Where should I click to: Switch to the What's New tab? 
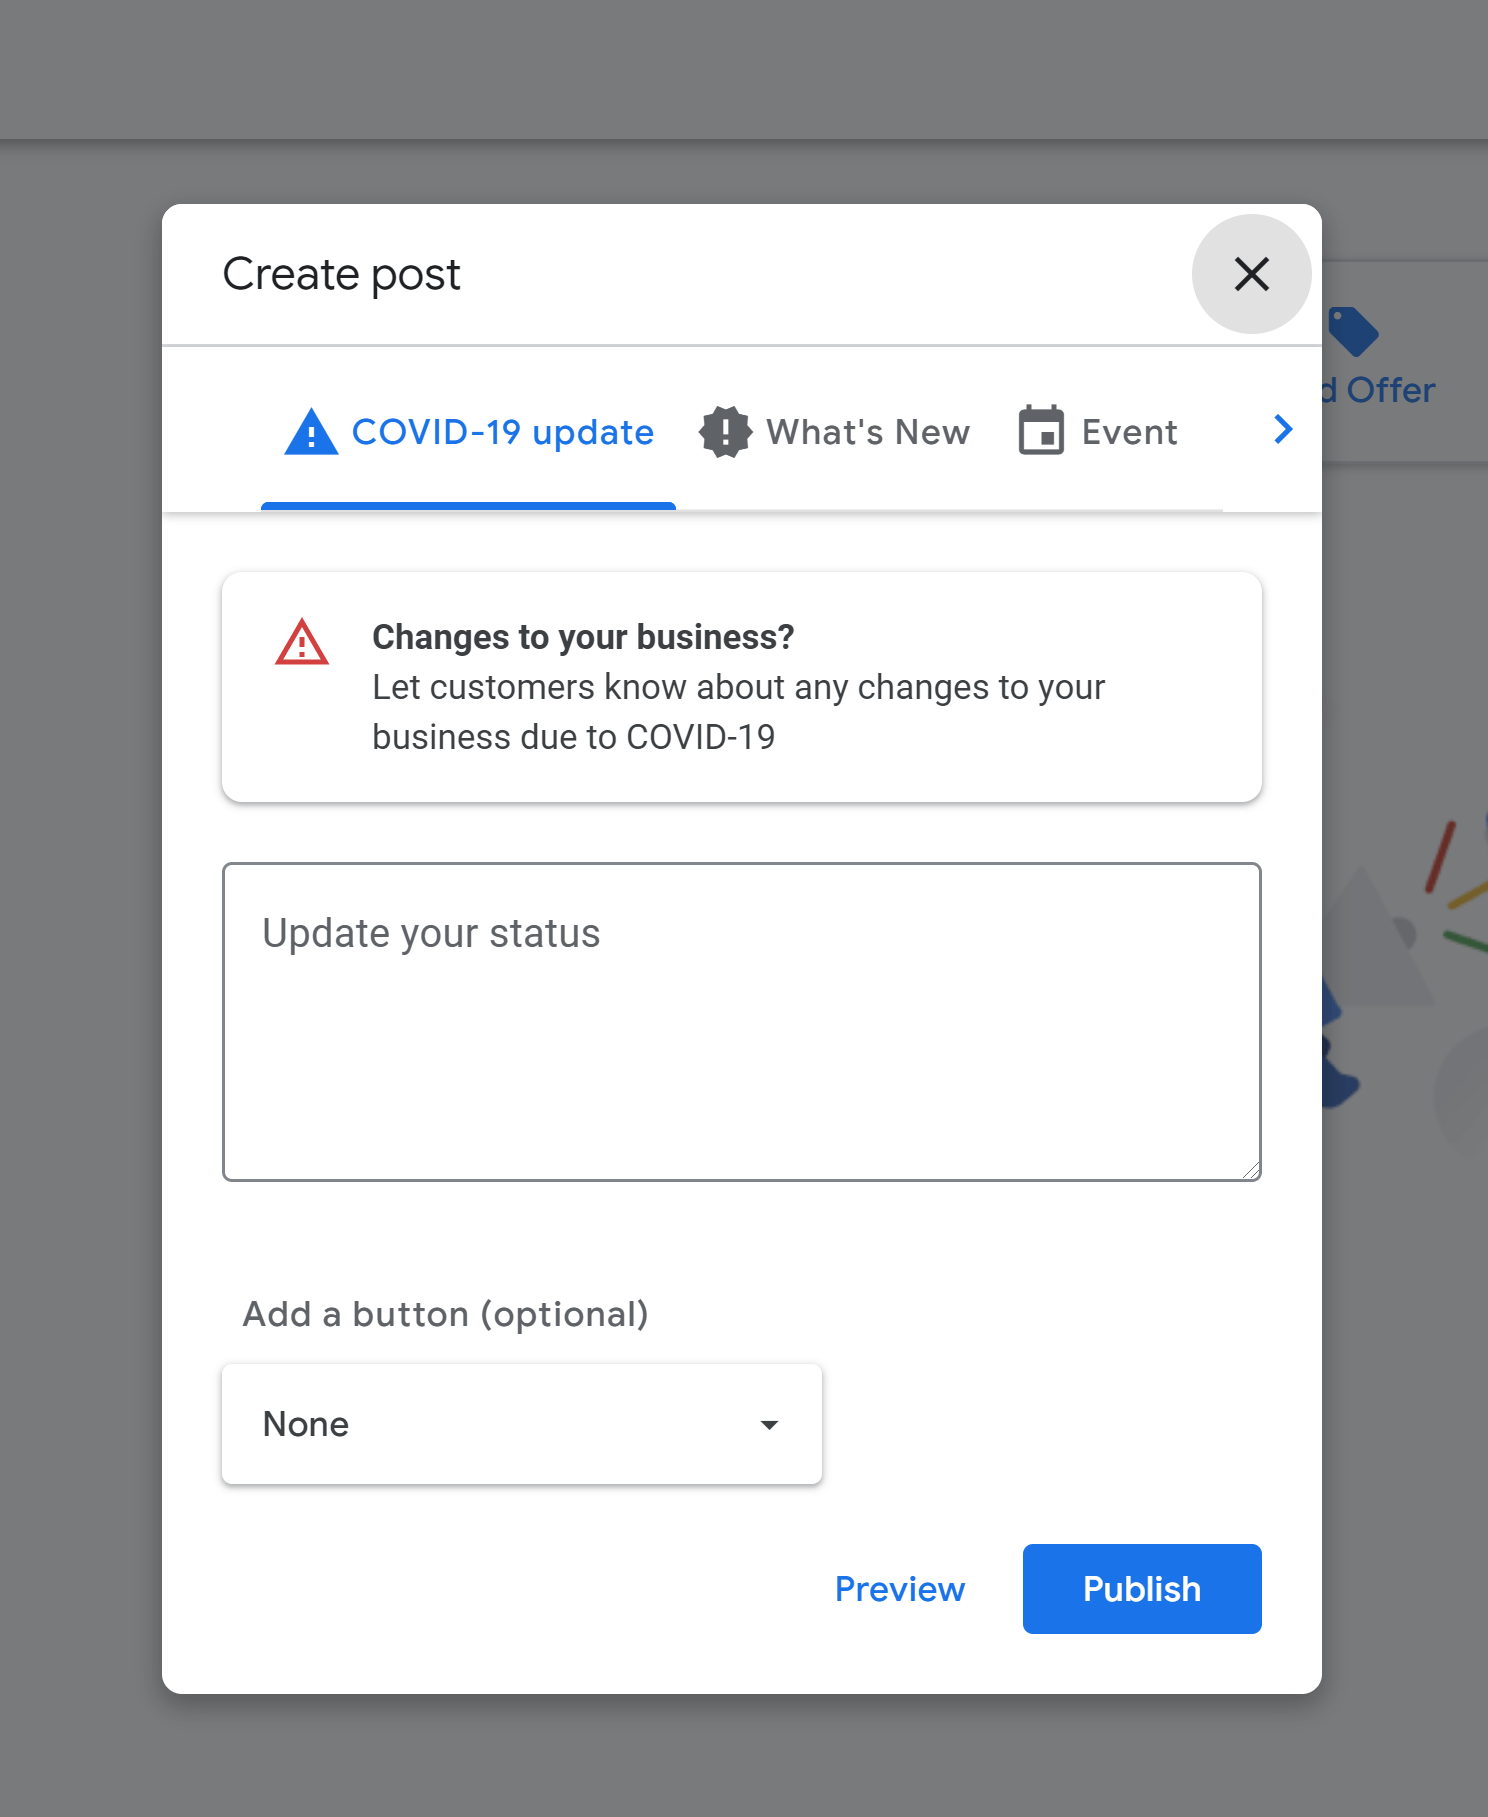[834, 432]
